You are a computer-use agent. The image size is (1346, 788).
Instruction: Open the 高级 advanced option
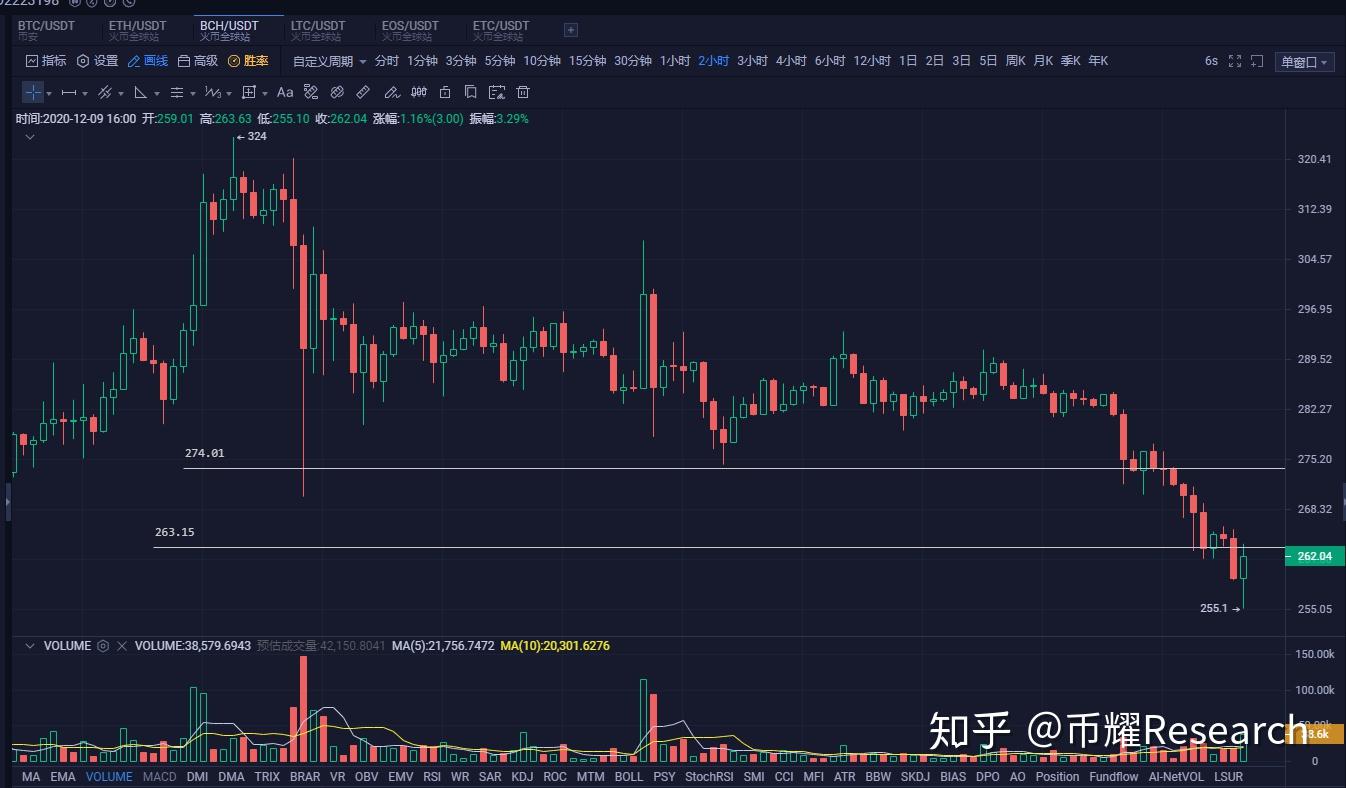pos(198,61)
